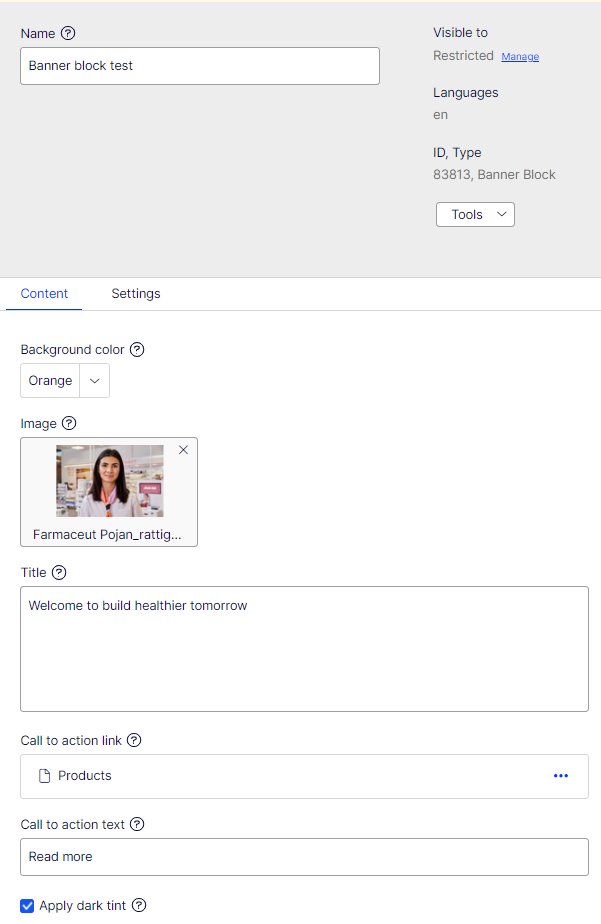Click the help icon beside Apply dark tint
601x924 pixels.
coord(139,905)
